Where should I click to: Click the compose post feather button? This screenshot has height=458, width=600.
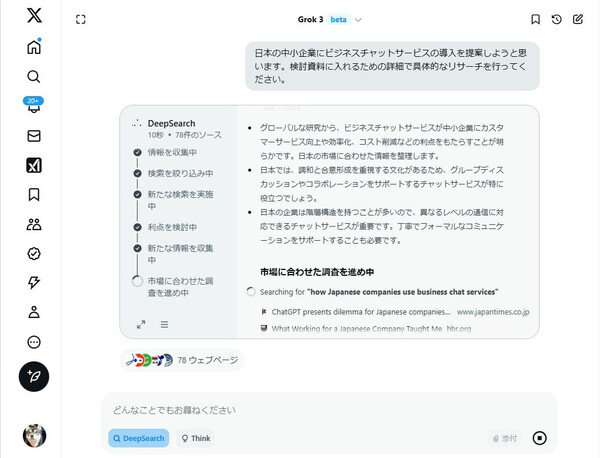(x=34, y=377)
